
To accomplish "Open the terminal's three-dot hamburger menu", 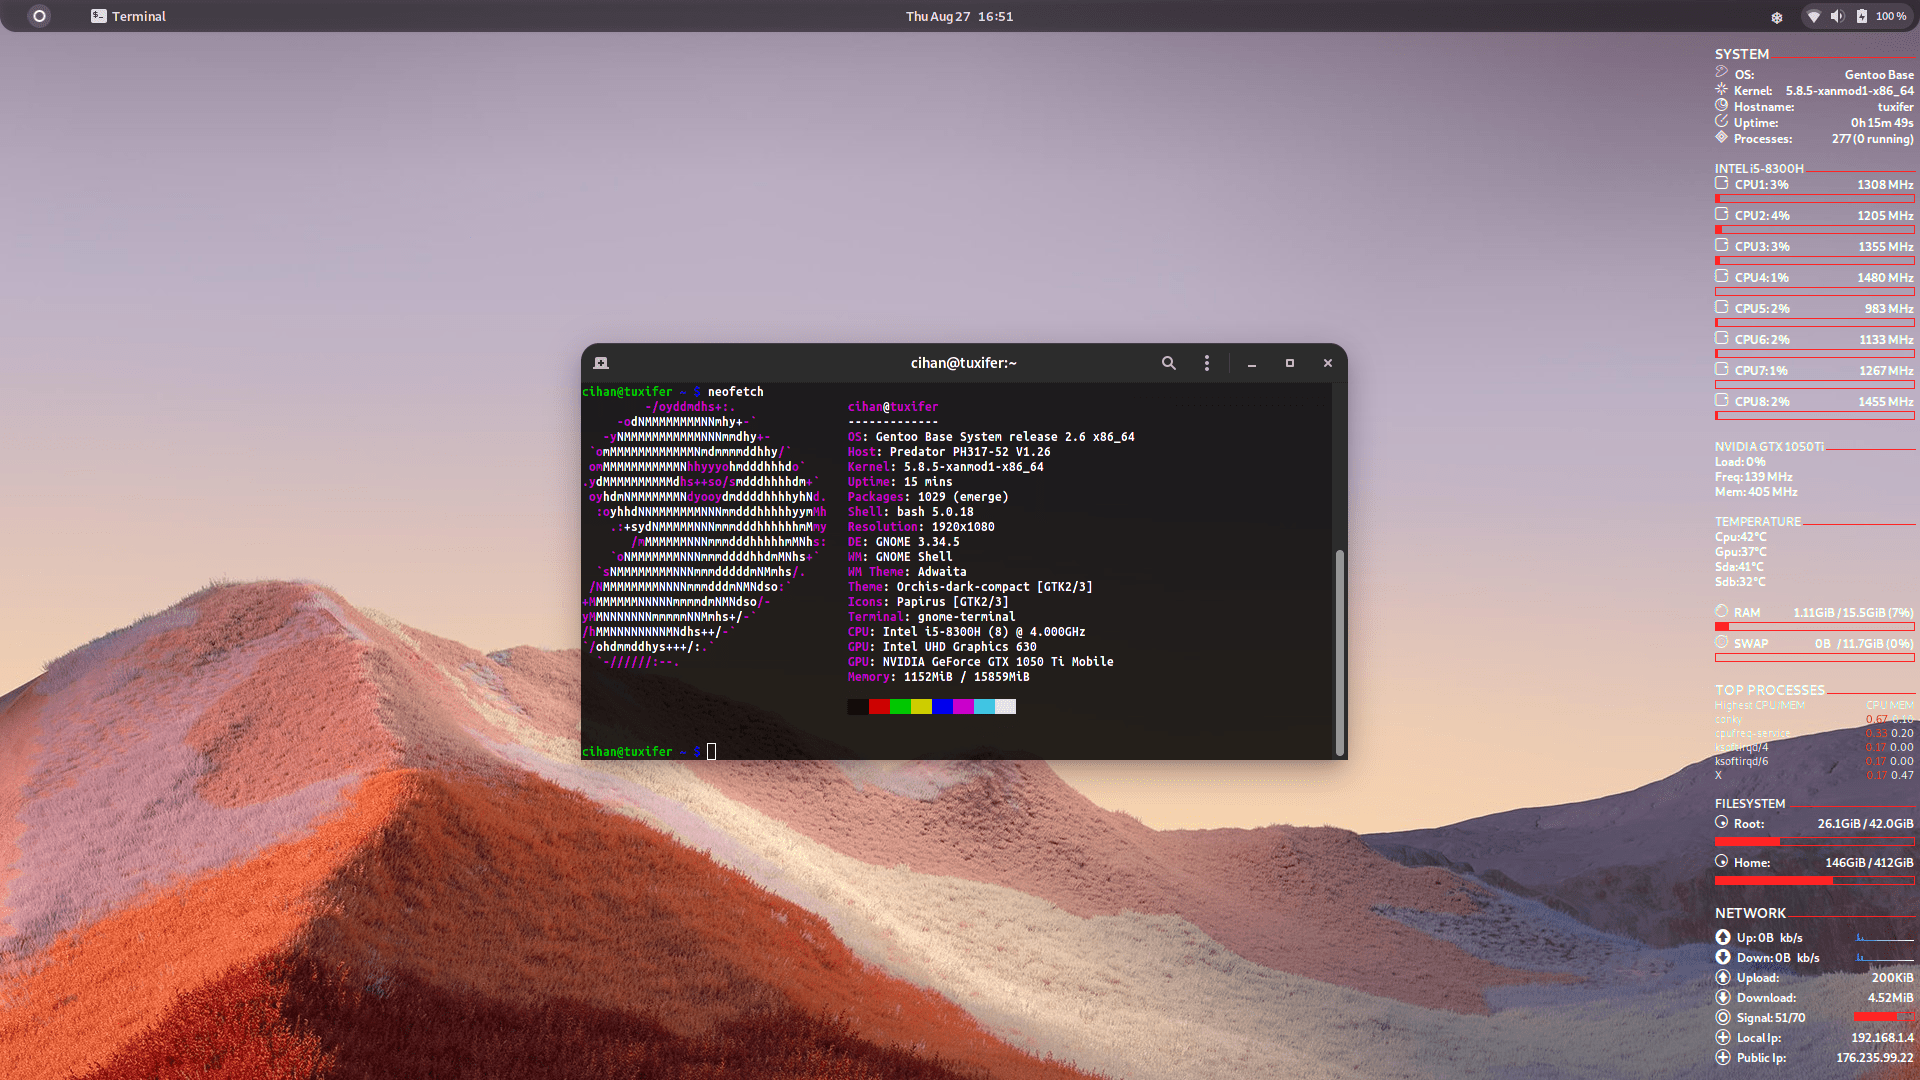I will coord(1207,363).
